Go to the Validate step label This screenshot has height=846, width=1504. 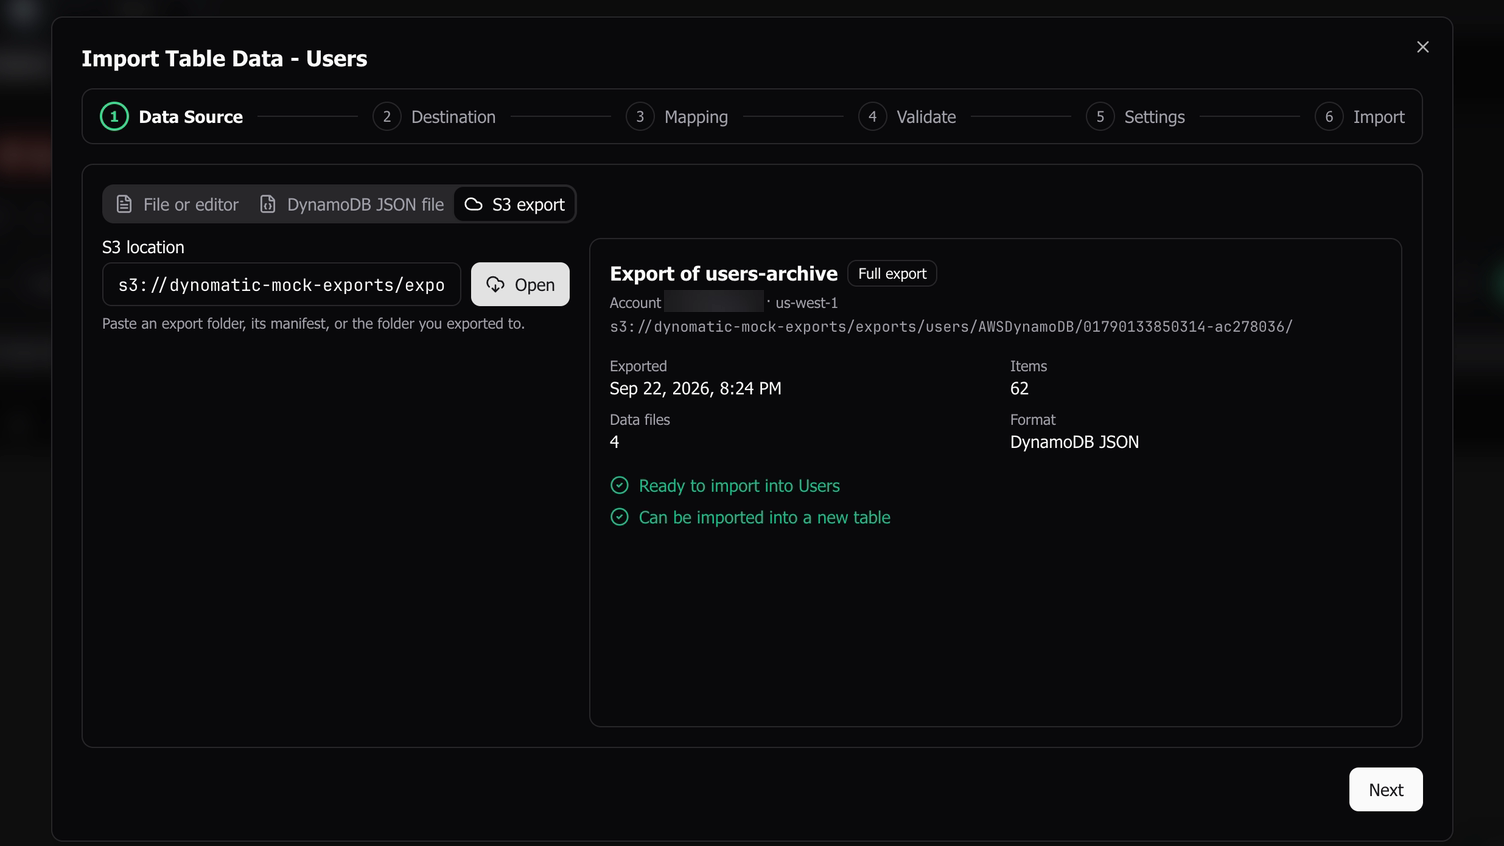(x=926, y=117)
